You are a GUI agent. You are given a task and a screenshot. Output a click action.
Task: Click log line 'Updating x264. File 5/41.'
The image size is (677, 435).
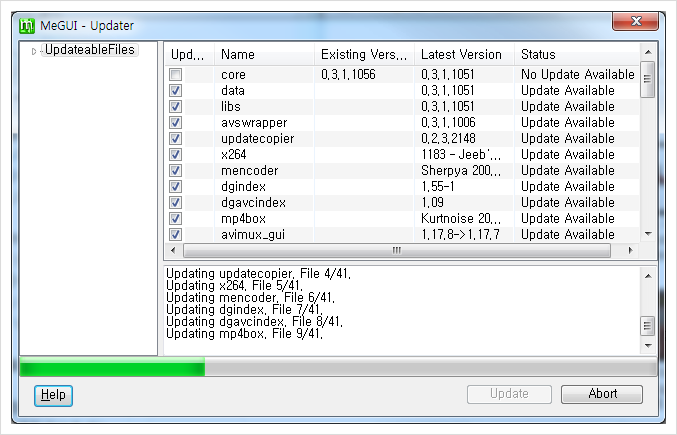[x=234, y=286]
